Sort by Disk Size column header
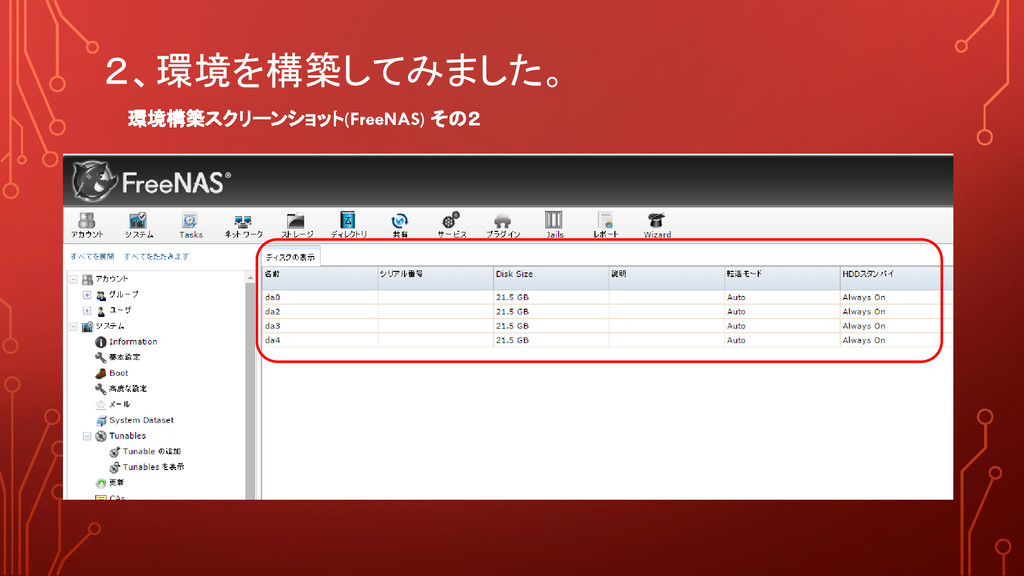Image resolution: width=1024 pixels, height=576 pixels. 551,278
